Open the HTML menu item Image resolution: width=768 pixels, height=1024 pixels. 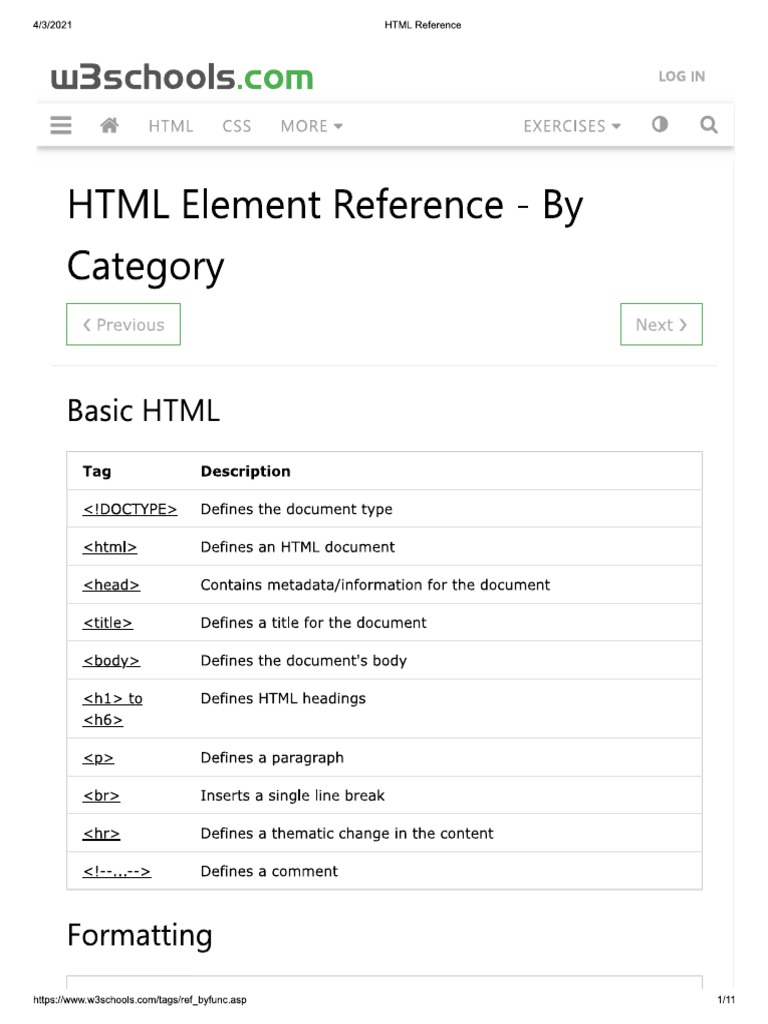pos(170,126)
